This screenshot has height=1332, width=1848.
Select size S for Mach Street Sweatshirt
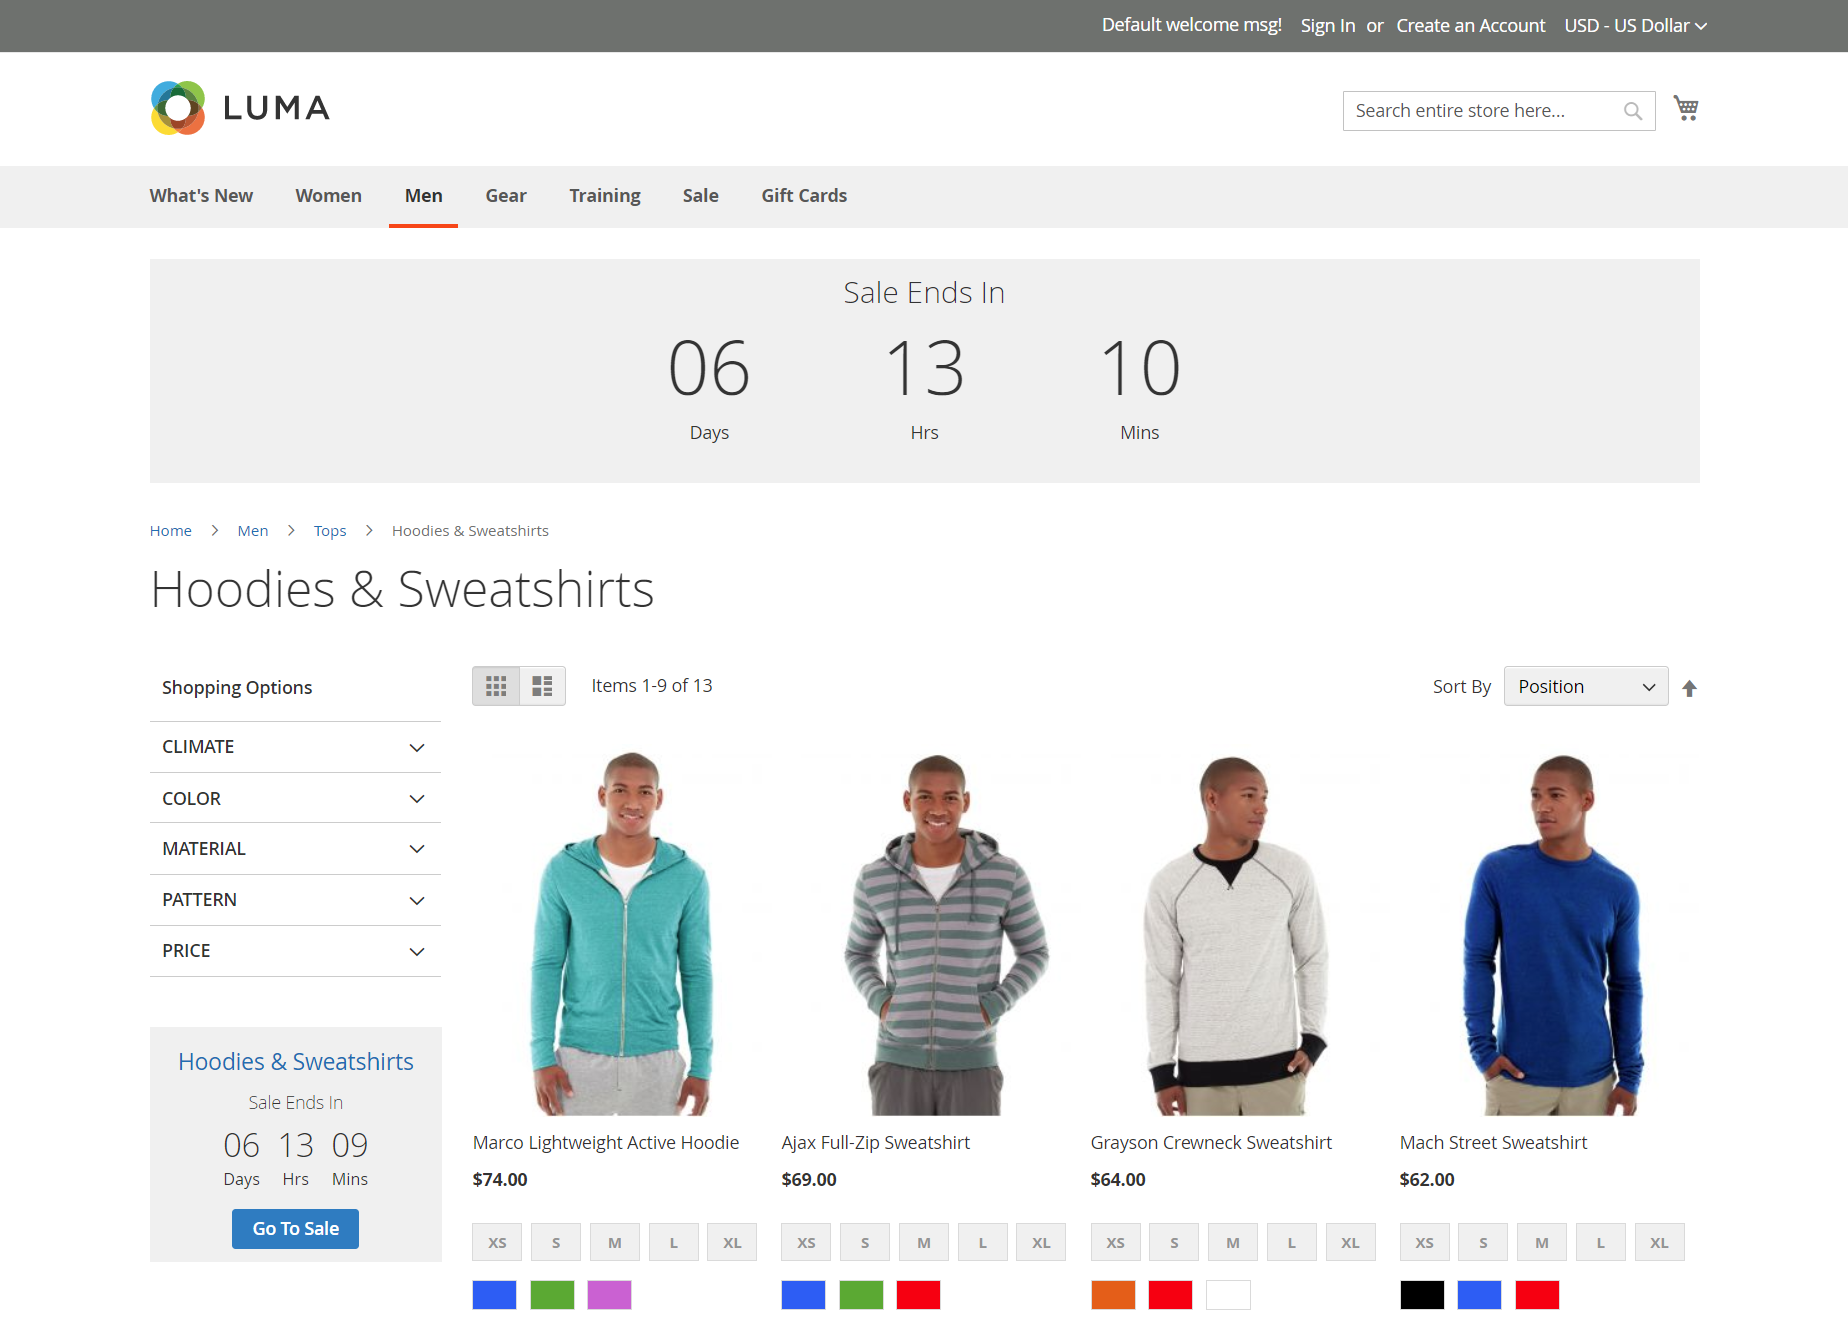(1483, 1243)
